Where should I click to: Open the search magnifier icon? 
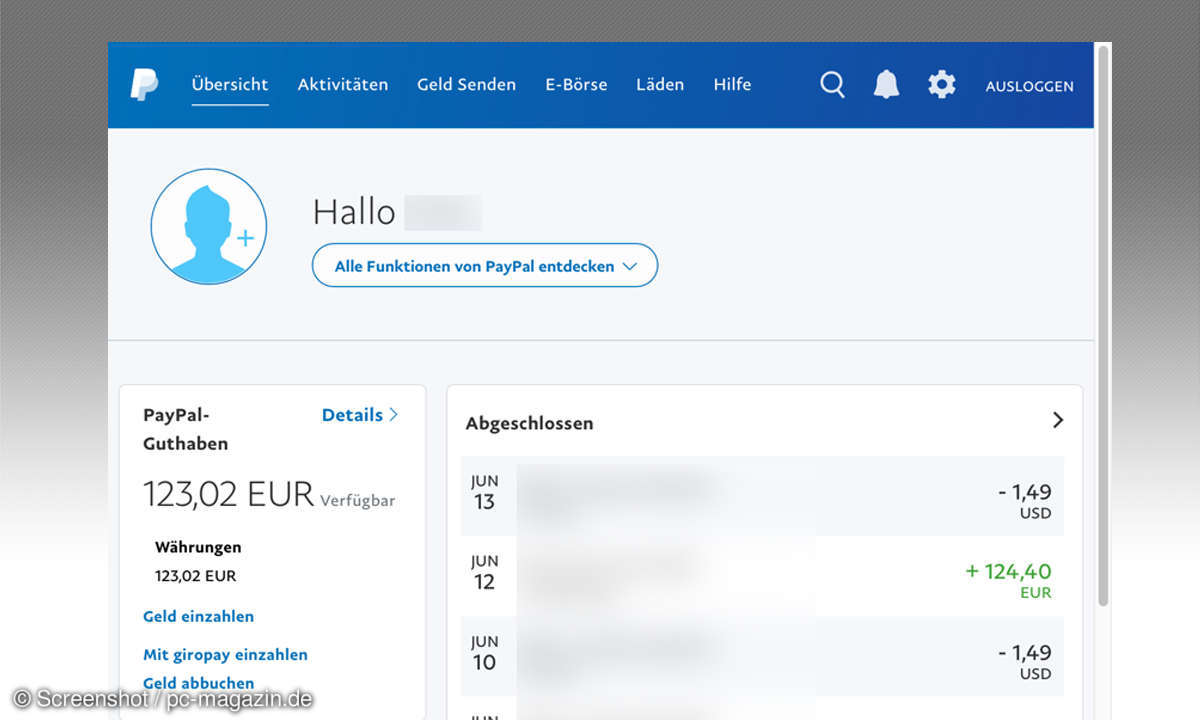point(832,85)
